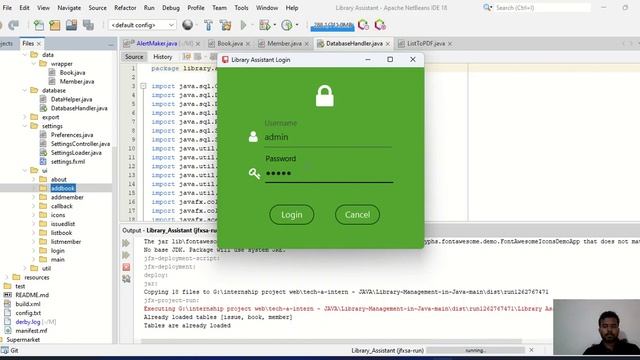The width and height of the screenshot is (640, 360).
Task: Click the Profile Project clock icon
Action: pos(287,25)
